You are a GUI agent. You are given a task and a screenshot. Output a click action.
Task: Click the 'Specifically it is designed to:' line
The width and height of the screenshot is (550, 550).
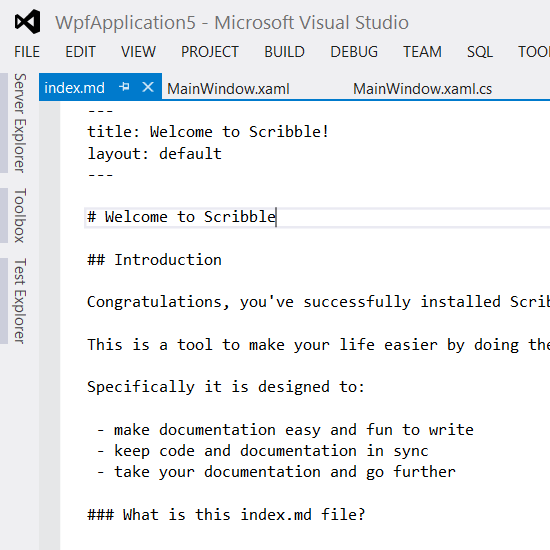[x=226, y=387]
